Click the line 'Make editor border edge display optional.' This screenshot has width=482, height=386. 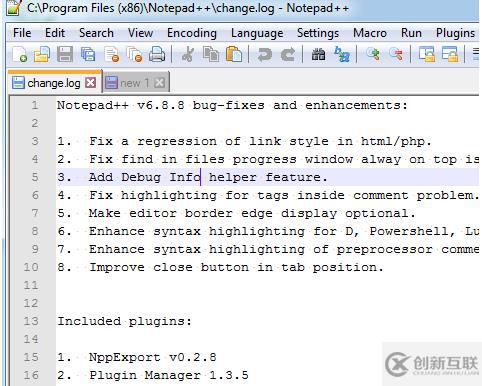coord(236,213)
